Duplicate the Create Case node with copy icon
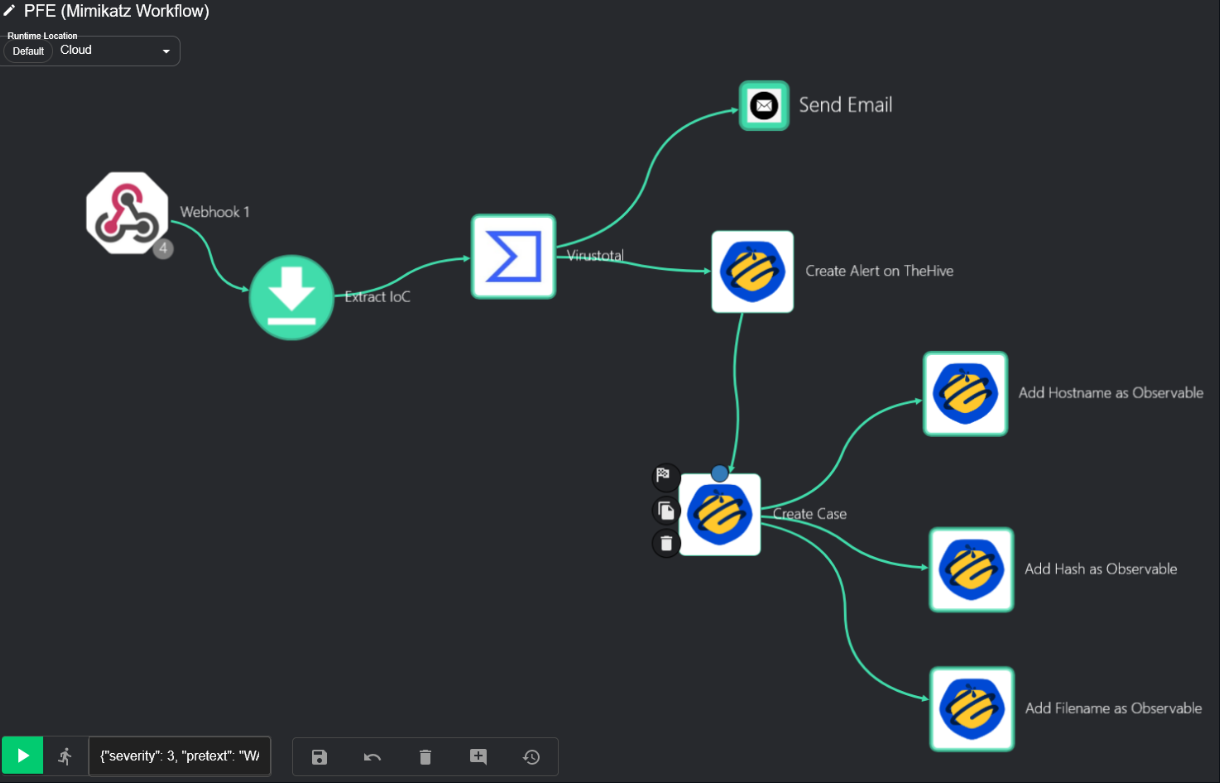The image size is (1220, 783). (x=665, y=511)
